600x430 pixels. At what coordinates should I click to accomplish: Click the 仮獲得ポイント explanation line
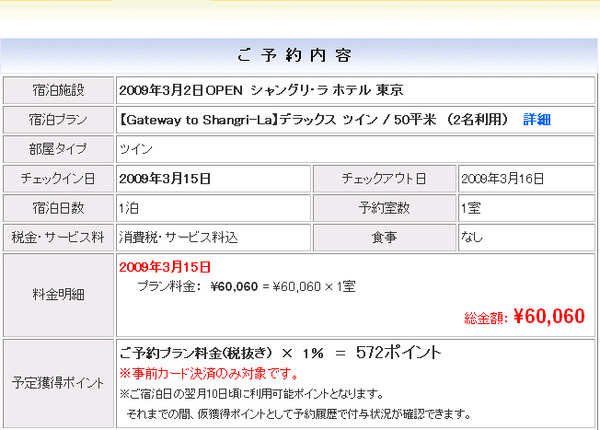(x=298, y=414)
